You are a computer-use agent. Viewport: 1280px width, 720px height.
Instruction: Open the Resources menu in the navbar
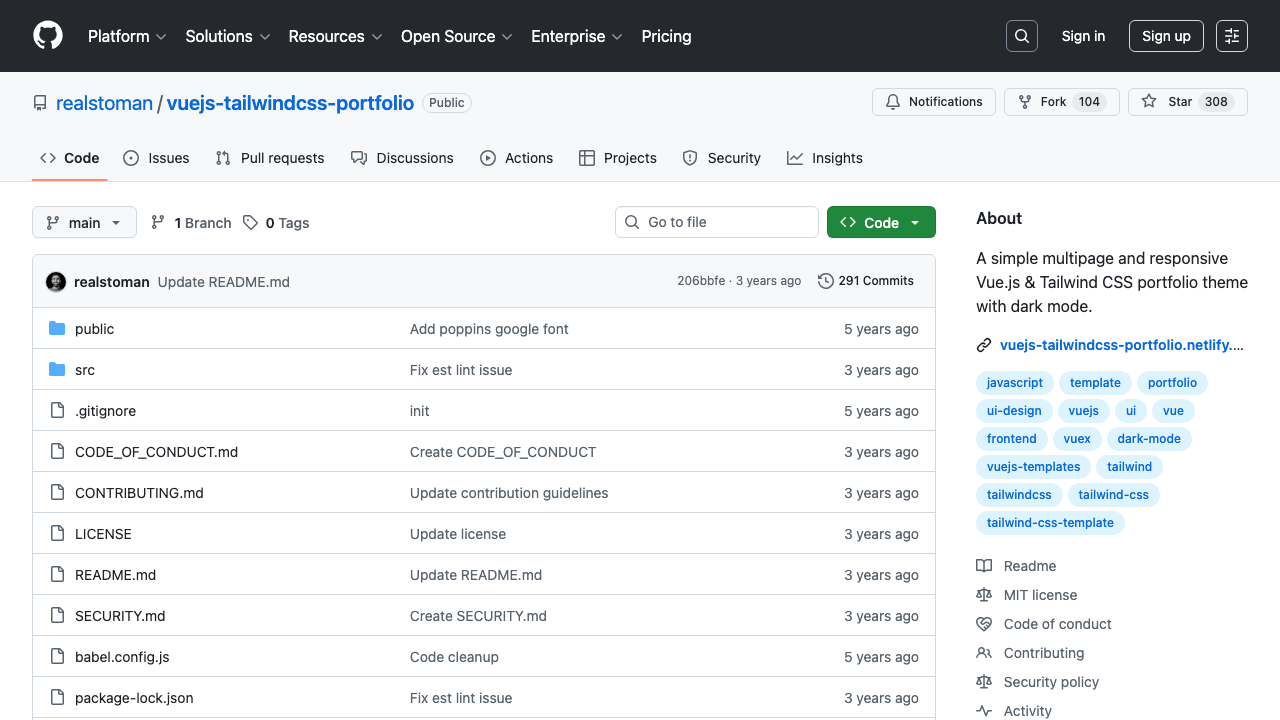[334, 36]
